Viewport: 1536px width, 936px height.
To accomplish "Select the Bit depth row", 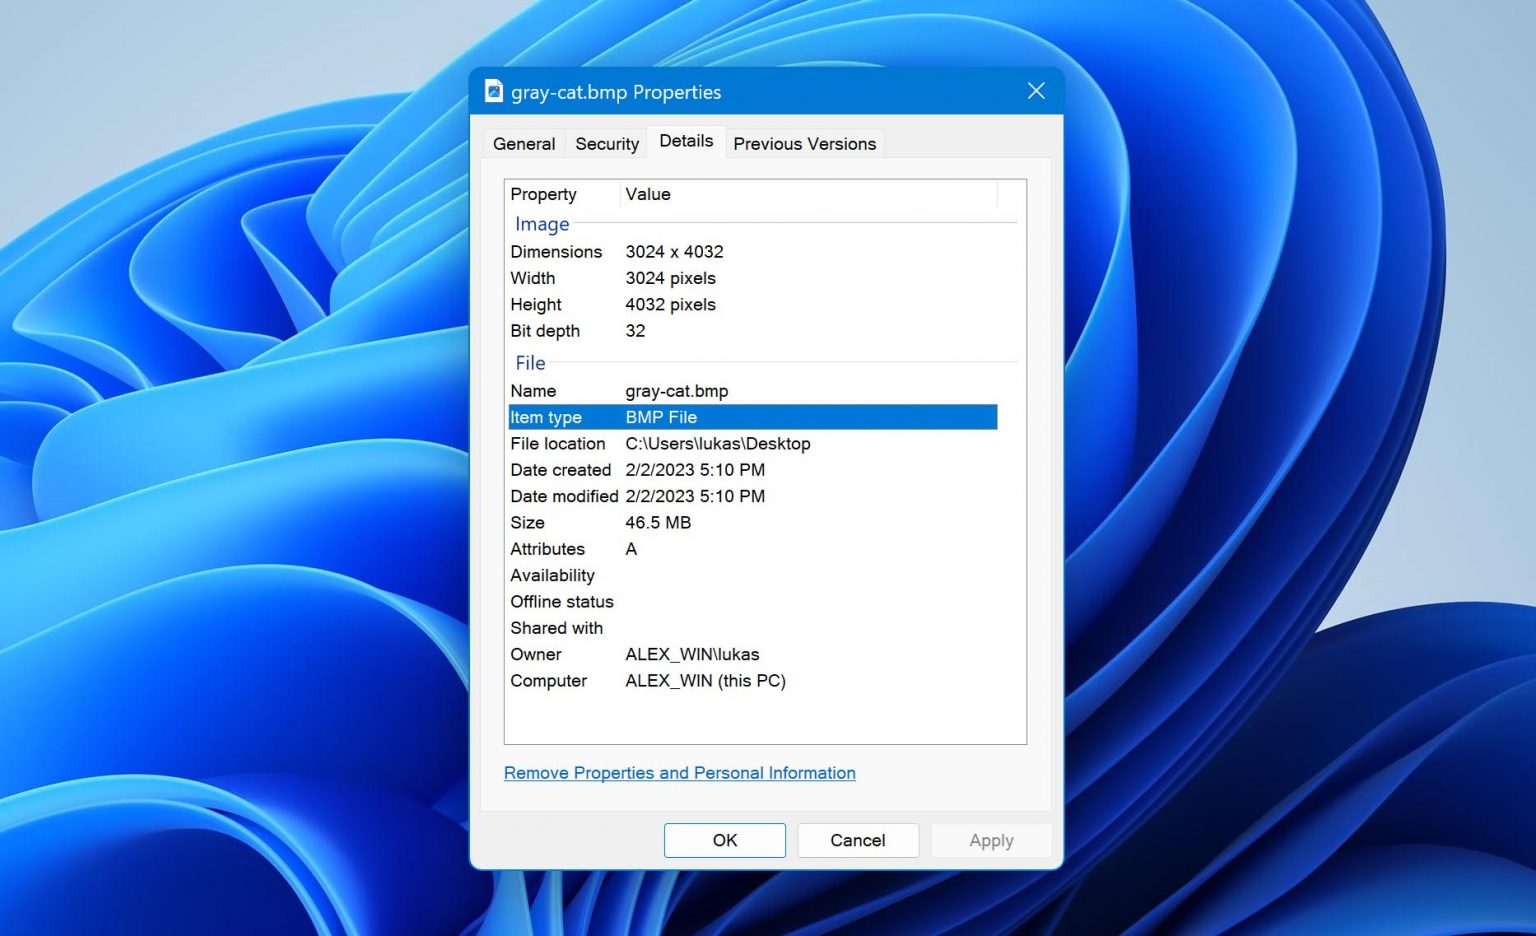I will point(600,331).
